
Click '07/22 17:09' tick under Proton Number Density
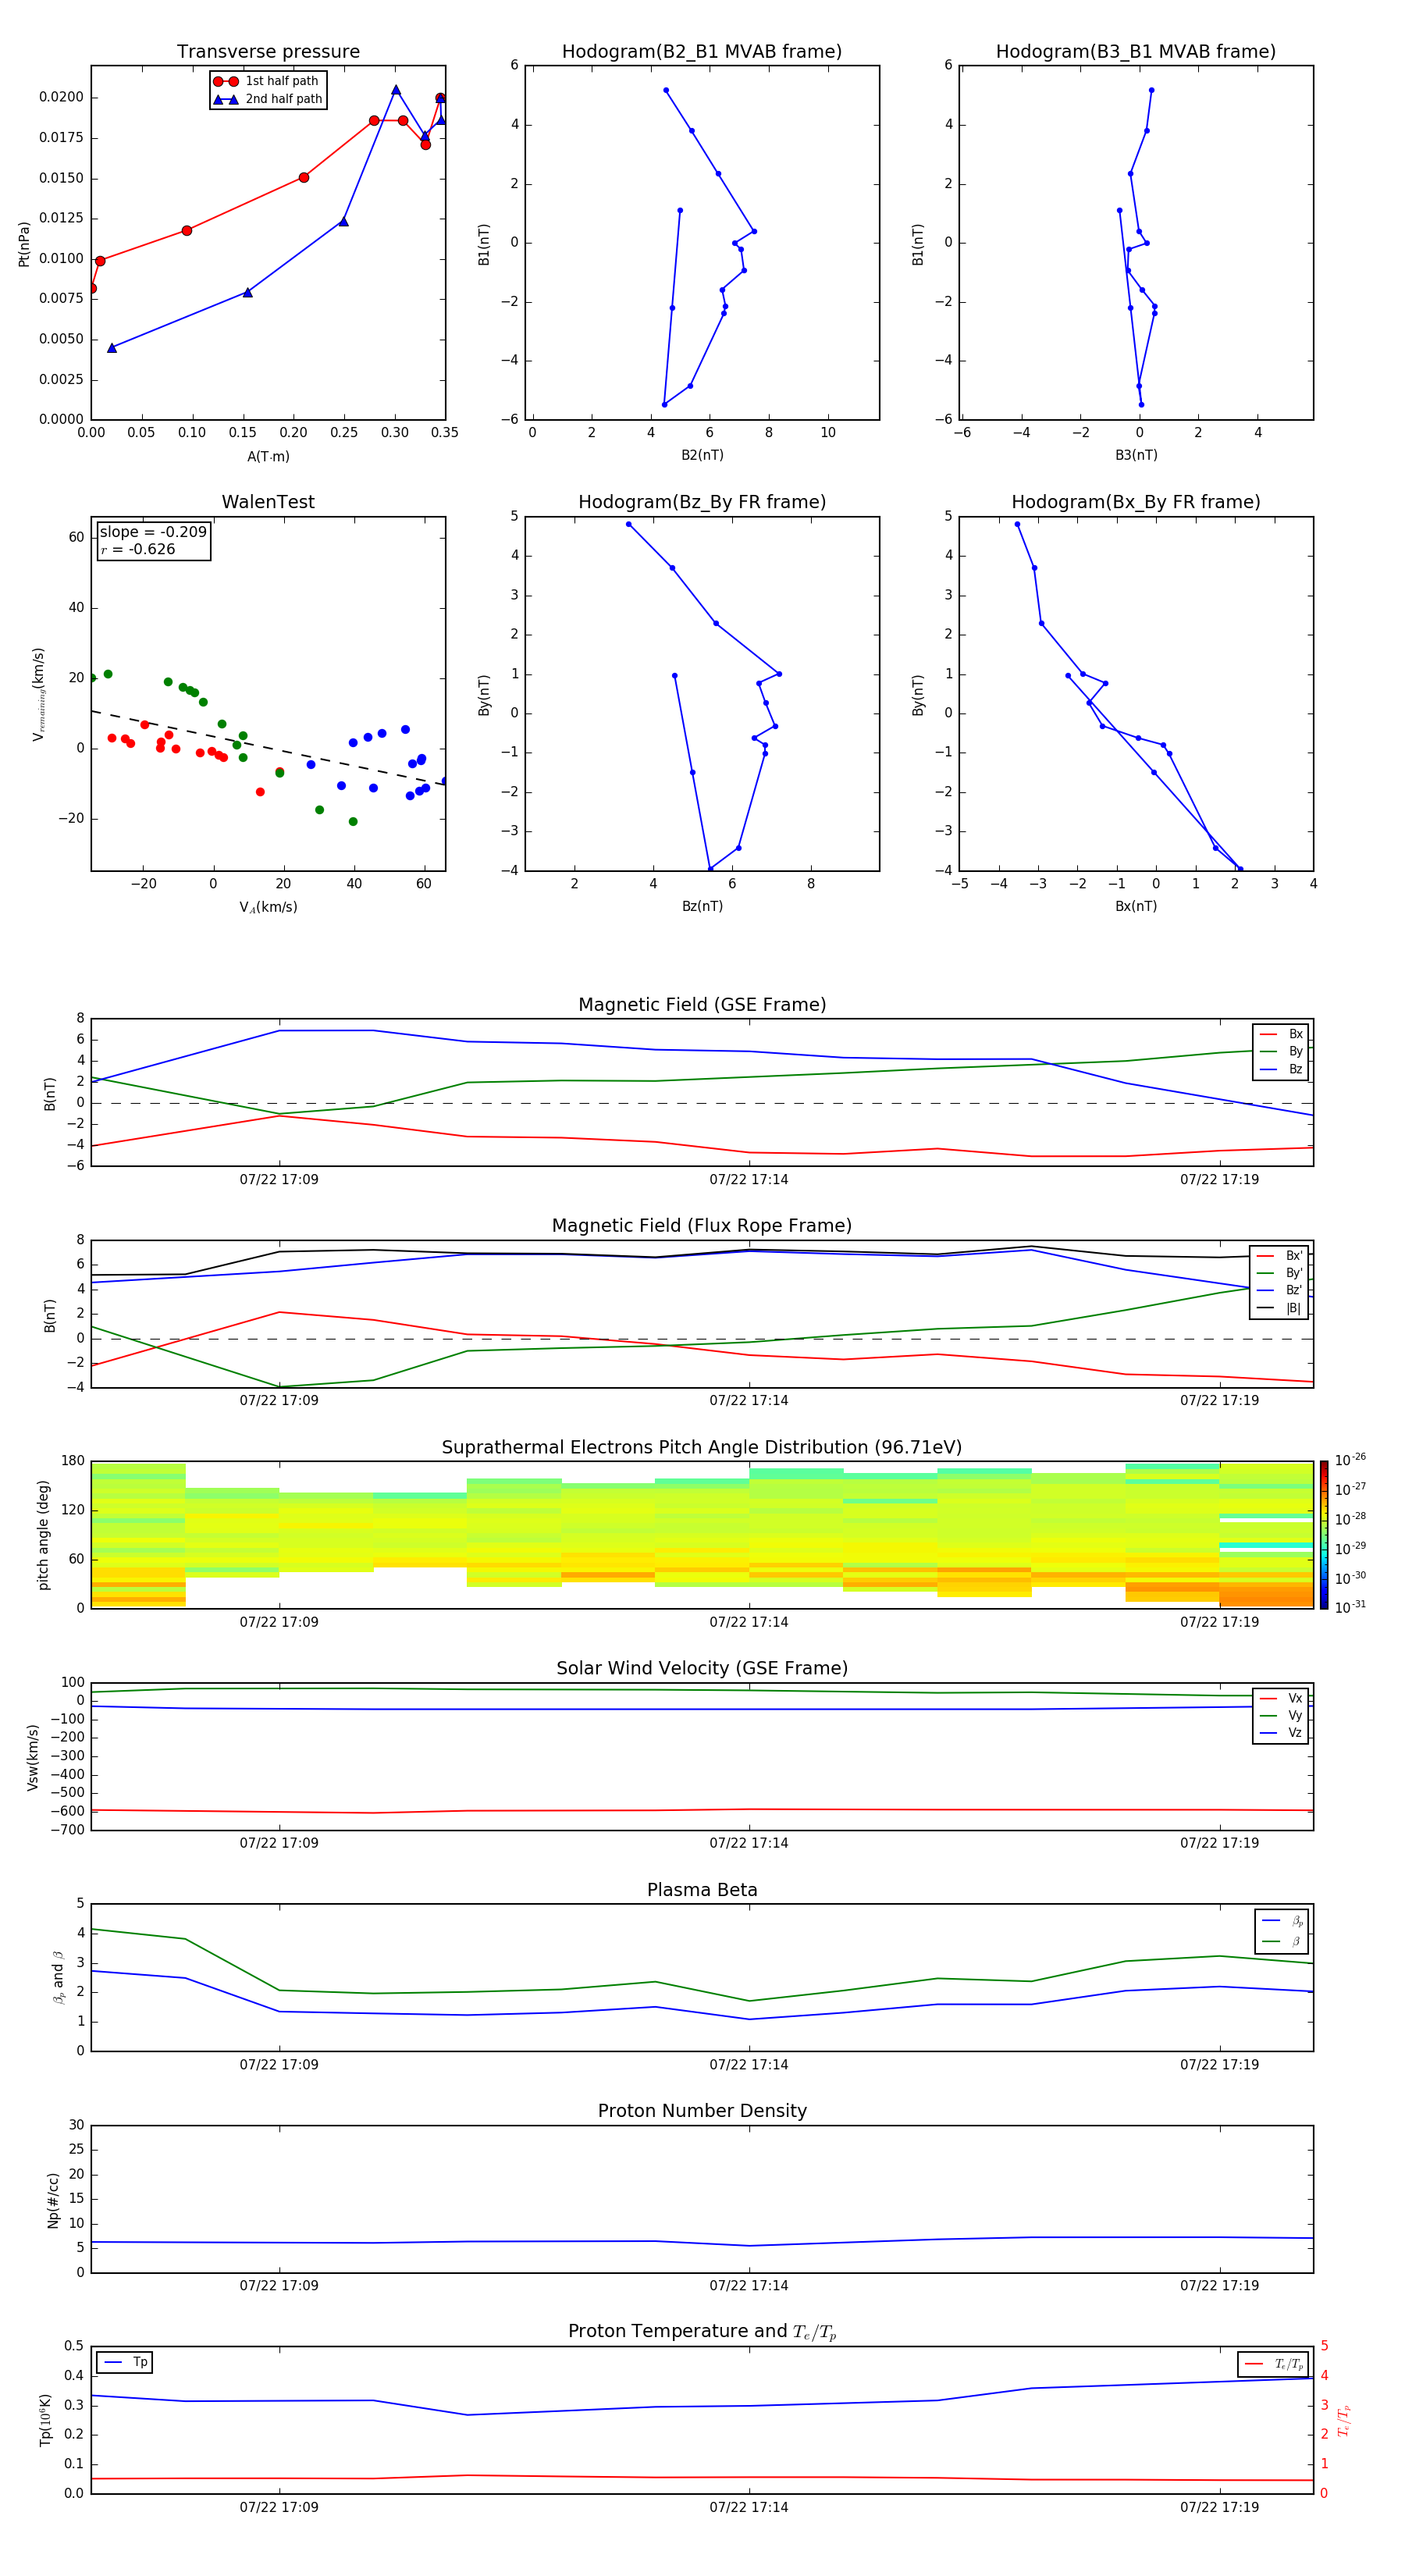(279, 2285)
